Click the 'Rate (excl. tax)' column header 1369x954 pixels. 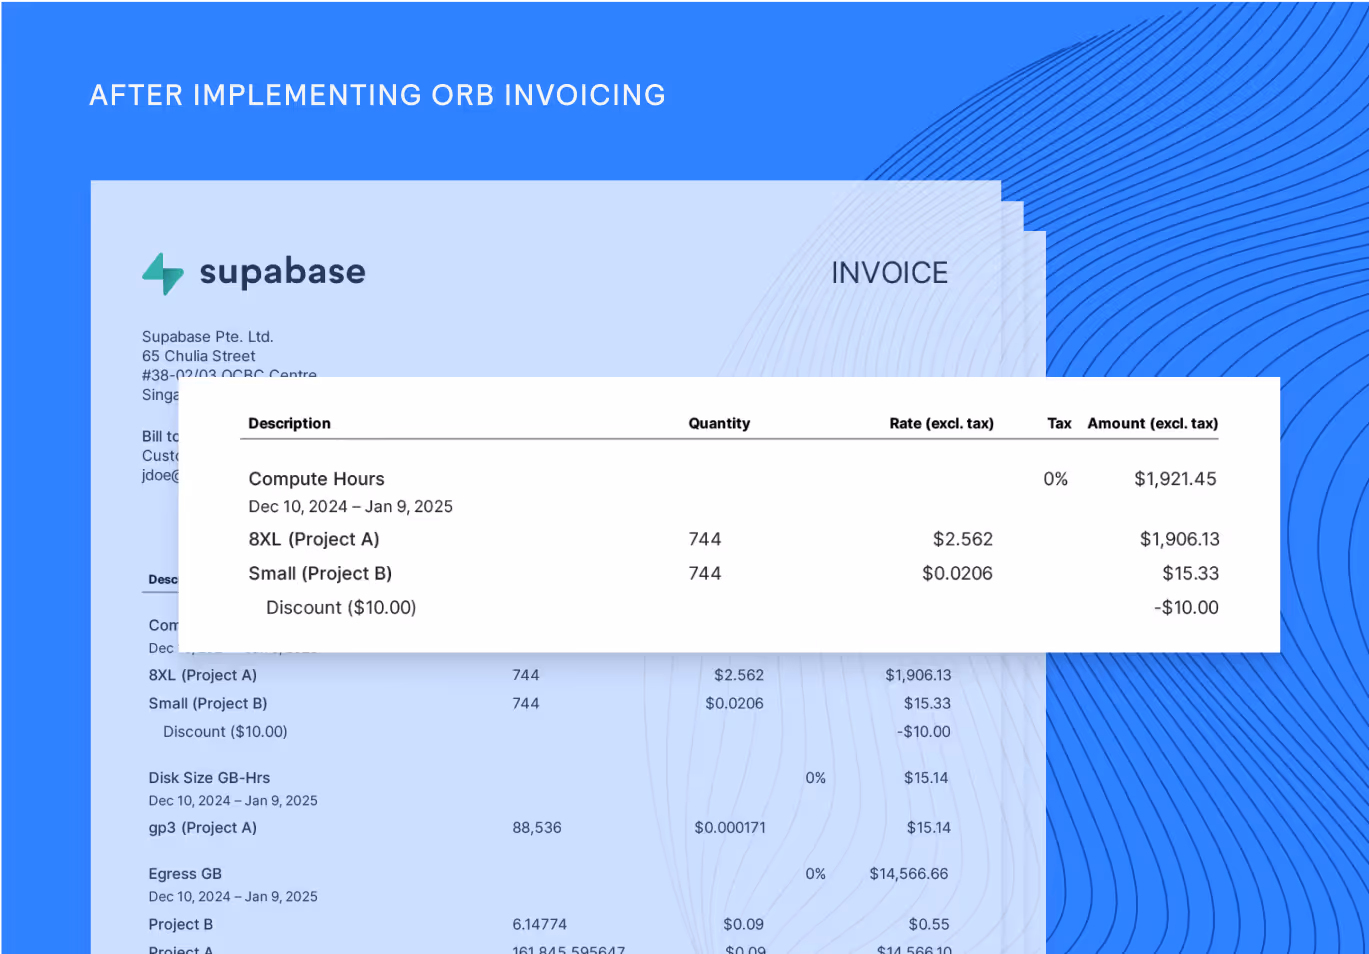(941, 423)
